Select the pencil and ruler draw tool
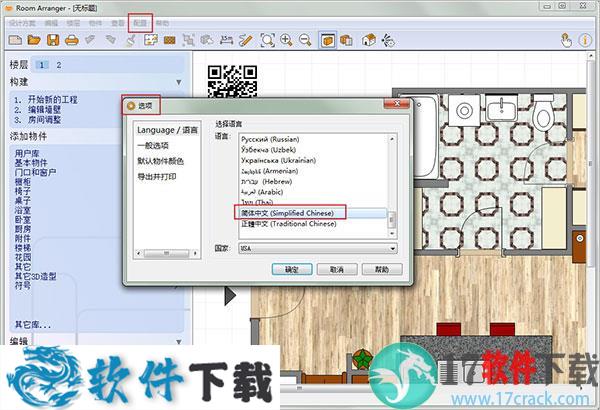The height and width of the screenshot is (410, 600). 246,40
